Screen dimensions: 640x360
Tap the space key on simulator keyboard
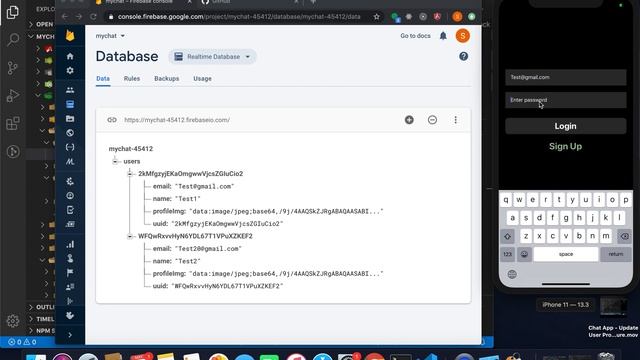[x=566, y=254]
